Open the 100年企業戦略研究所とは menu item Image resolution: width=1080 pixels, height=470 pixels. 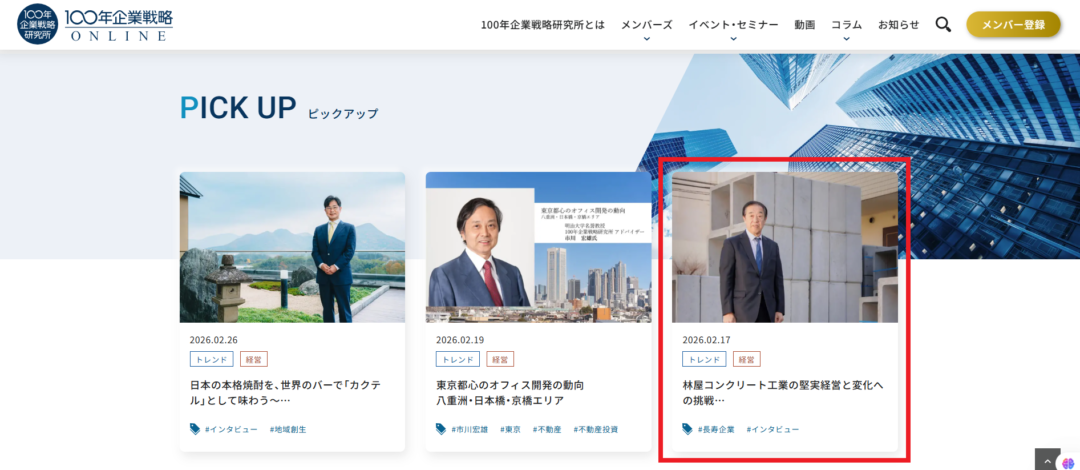click(x=542, y=25)
